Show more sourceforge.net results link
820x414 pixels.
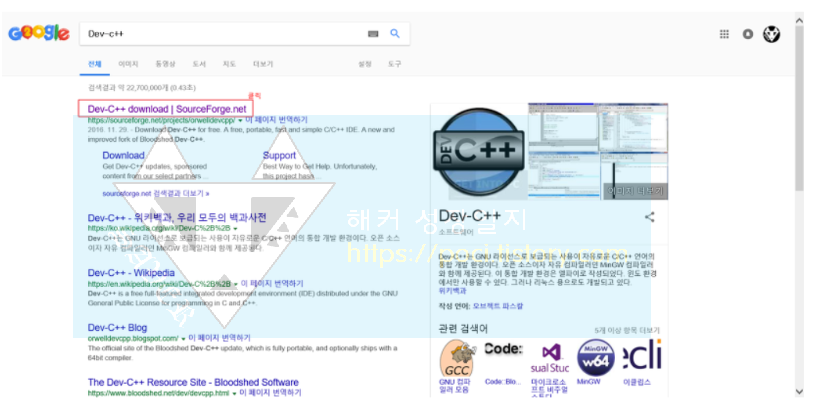pyautogui.click(x=156, y=193)
